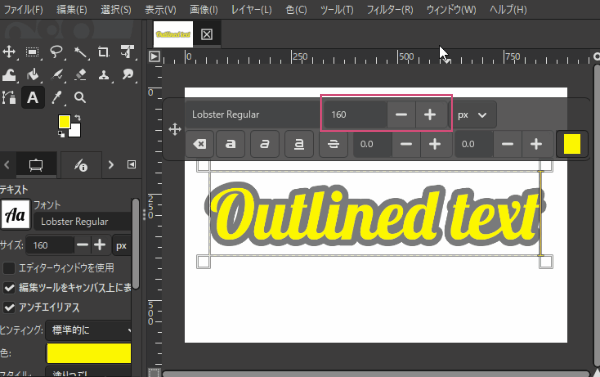Open the フィルター(R) menu
This screenshot has height=377, width=600.
coord(390,9)
